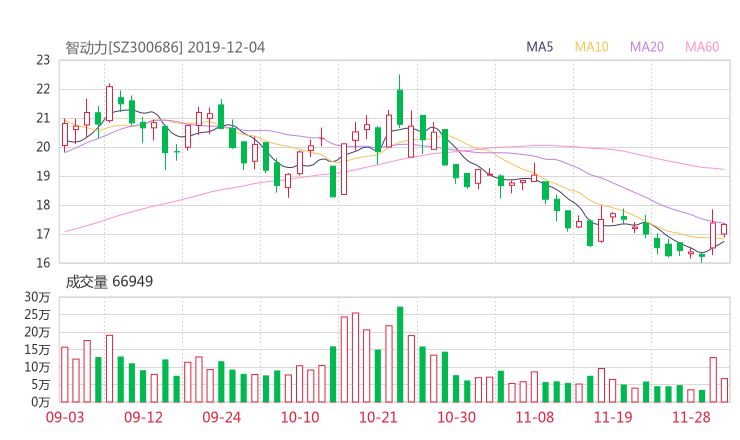The height and width of the screenshot is (440, 740).
Task: Click the 09-12 date axis label
Action: (x=143, y=417)
